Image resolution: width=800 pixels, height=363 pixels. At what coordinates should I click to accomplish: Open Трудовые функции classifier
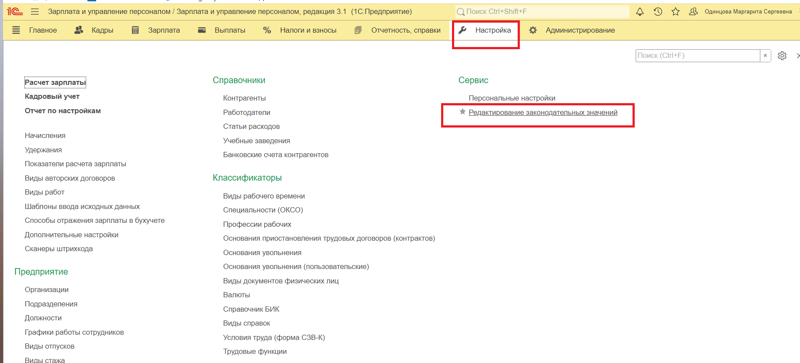pos(255,352)
